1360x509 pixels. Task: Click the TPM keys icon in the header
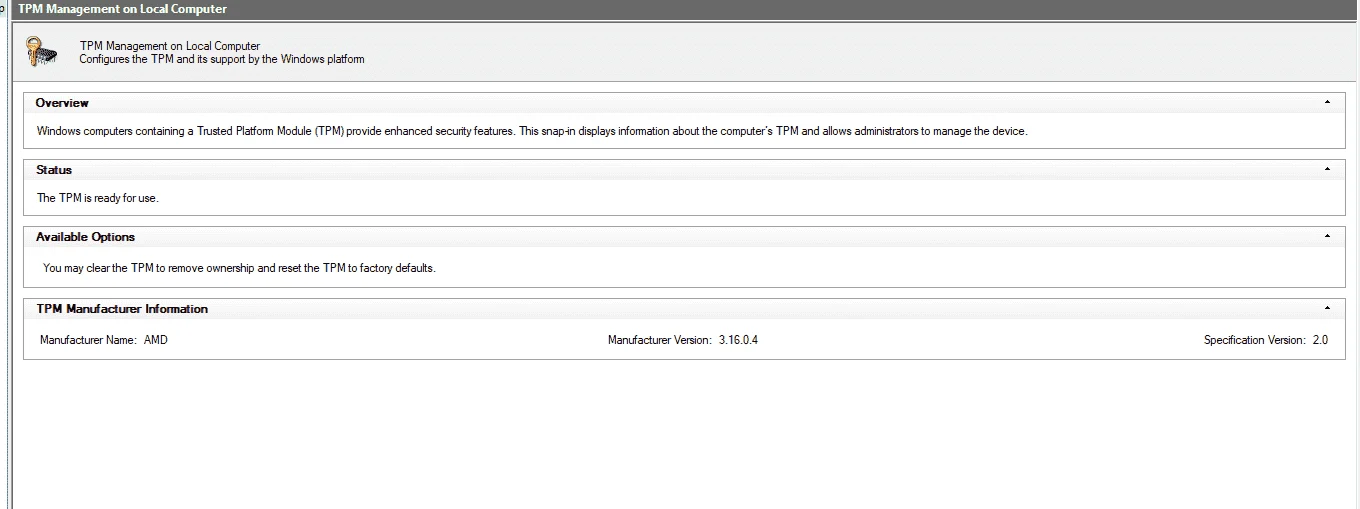pyautogui.click(x=43, y=51)
